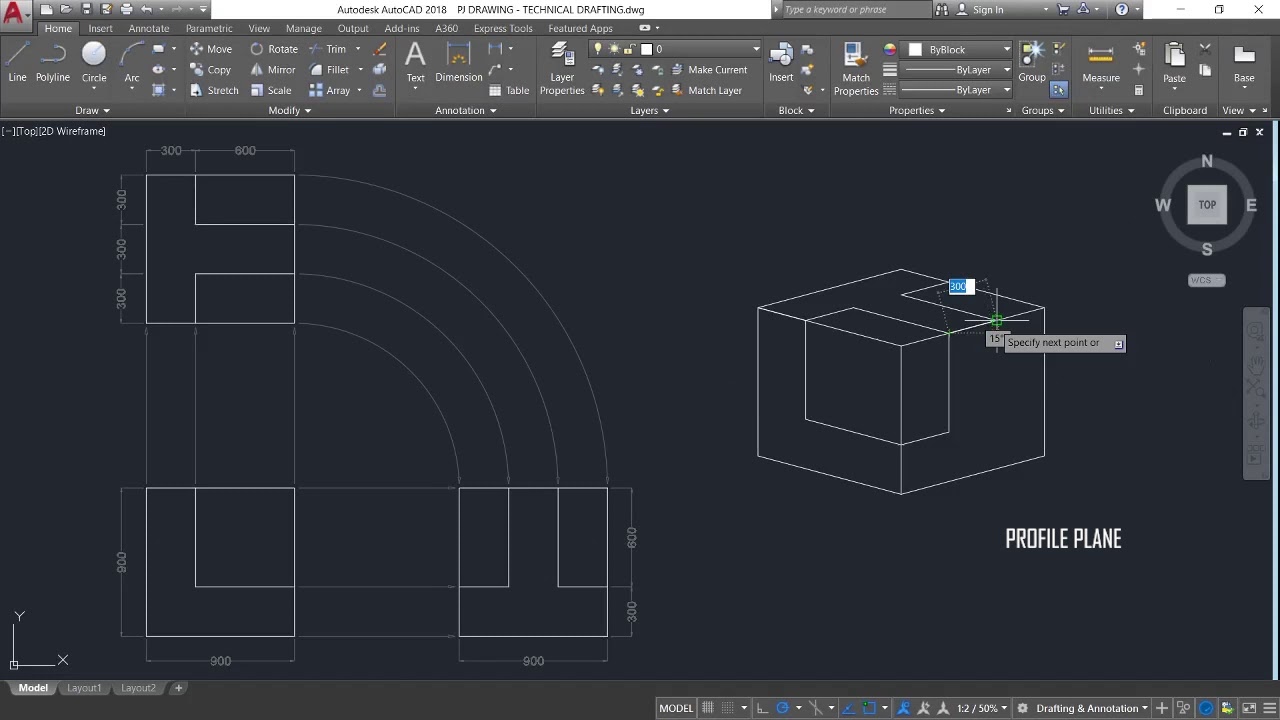Toggle object snap tracking
Viewport: 1280px width, 720px height.
(x=849, y=708)
